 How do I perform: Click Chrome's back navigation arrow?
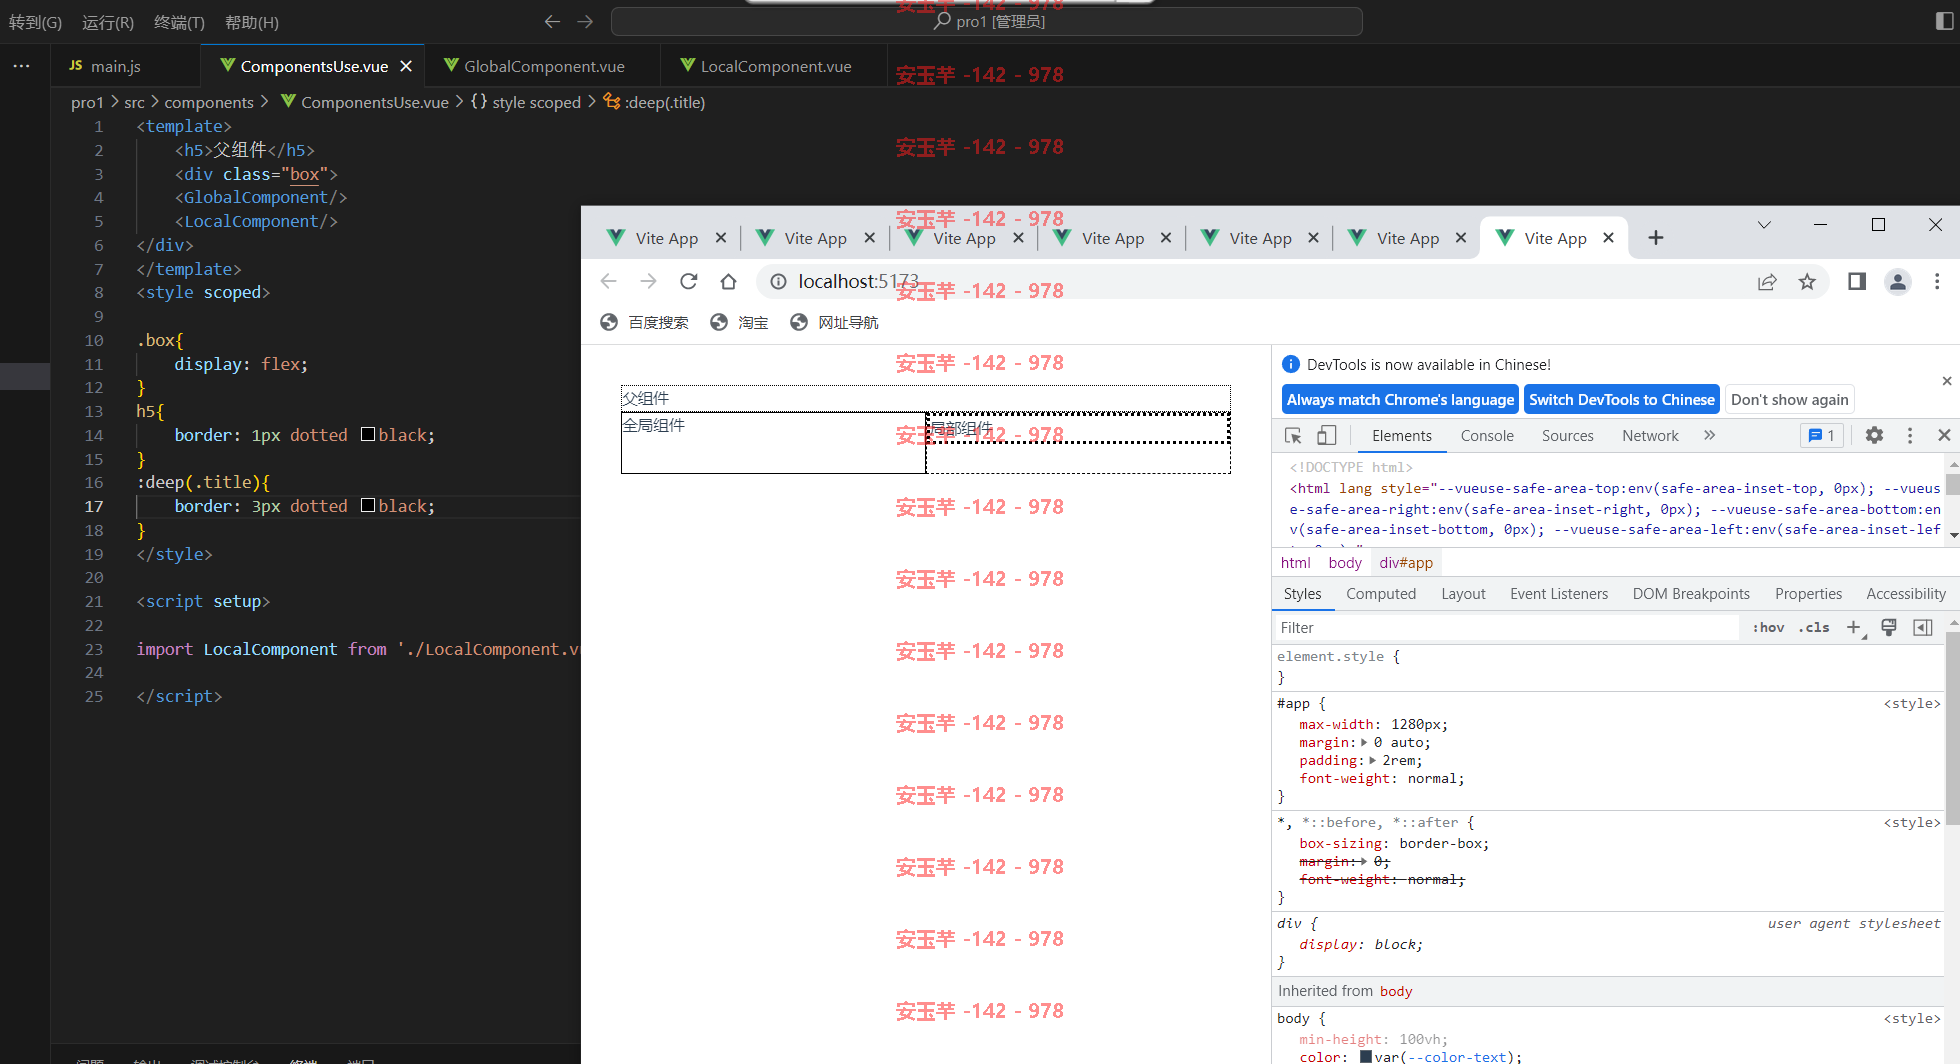[x=608, y=282]
